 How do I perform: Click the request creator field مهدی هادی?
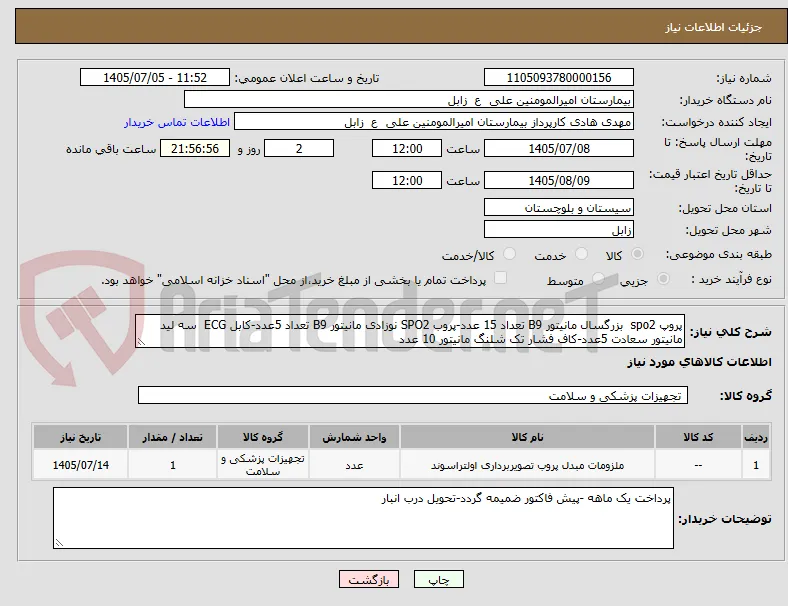(434, 122)
